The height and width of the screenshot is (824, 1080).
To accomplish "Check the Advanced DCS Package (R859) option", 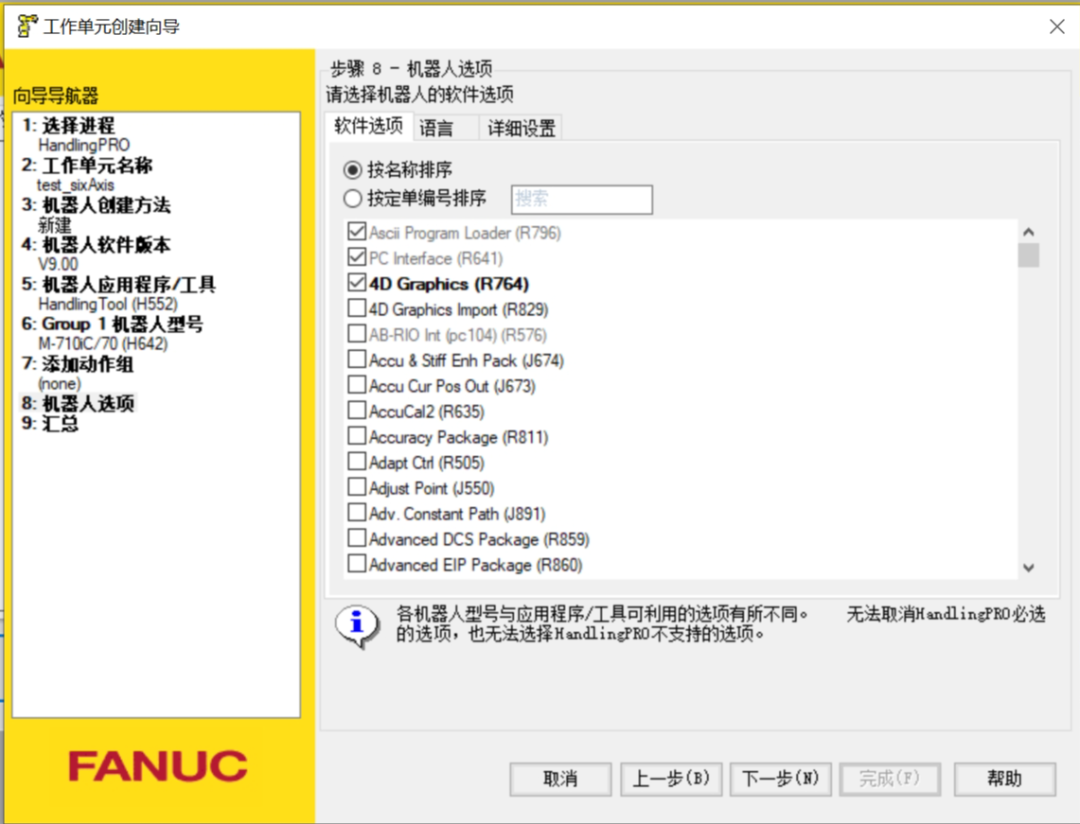I will [356, 538].
